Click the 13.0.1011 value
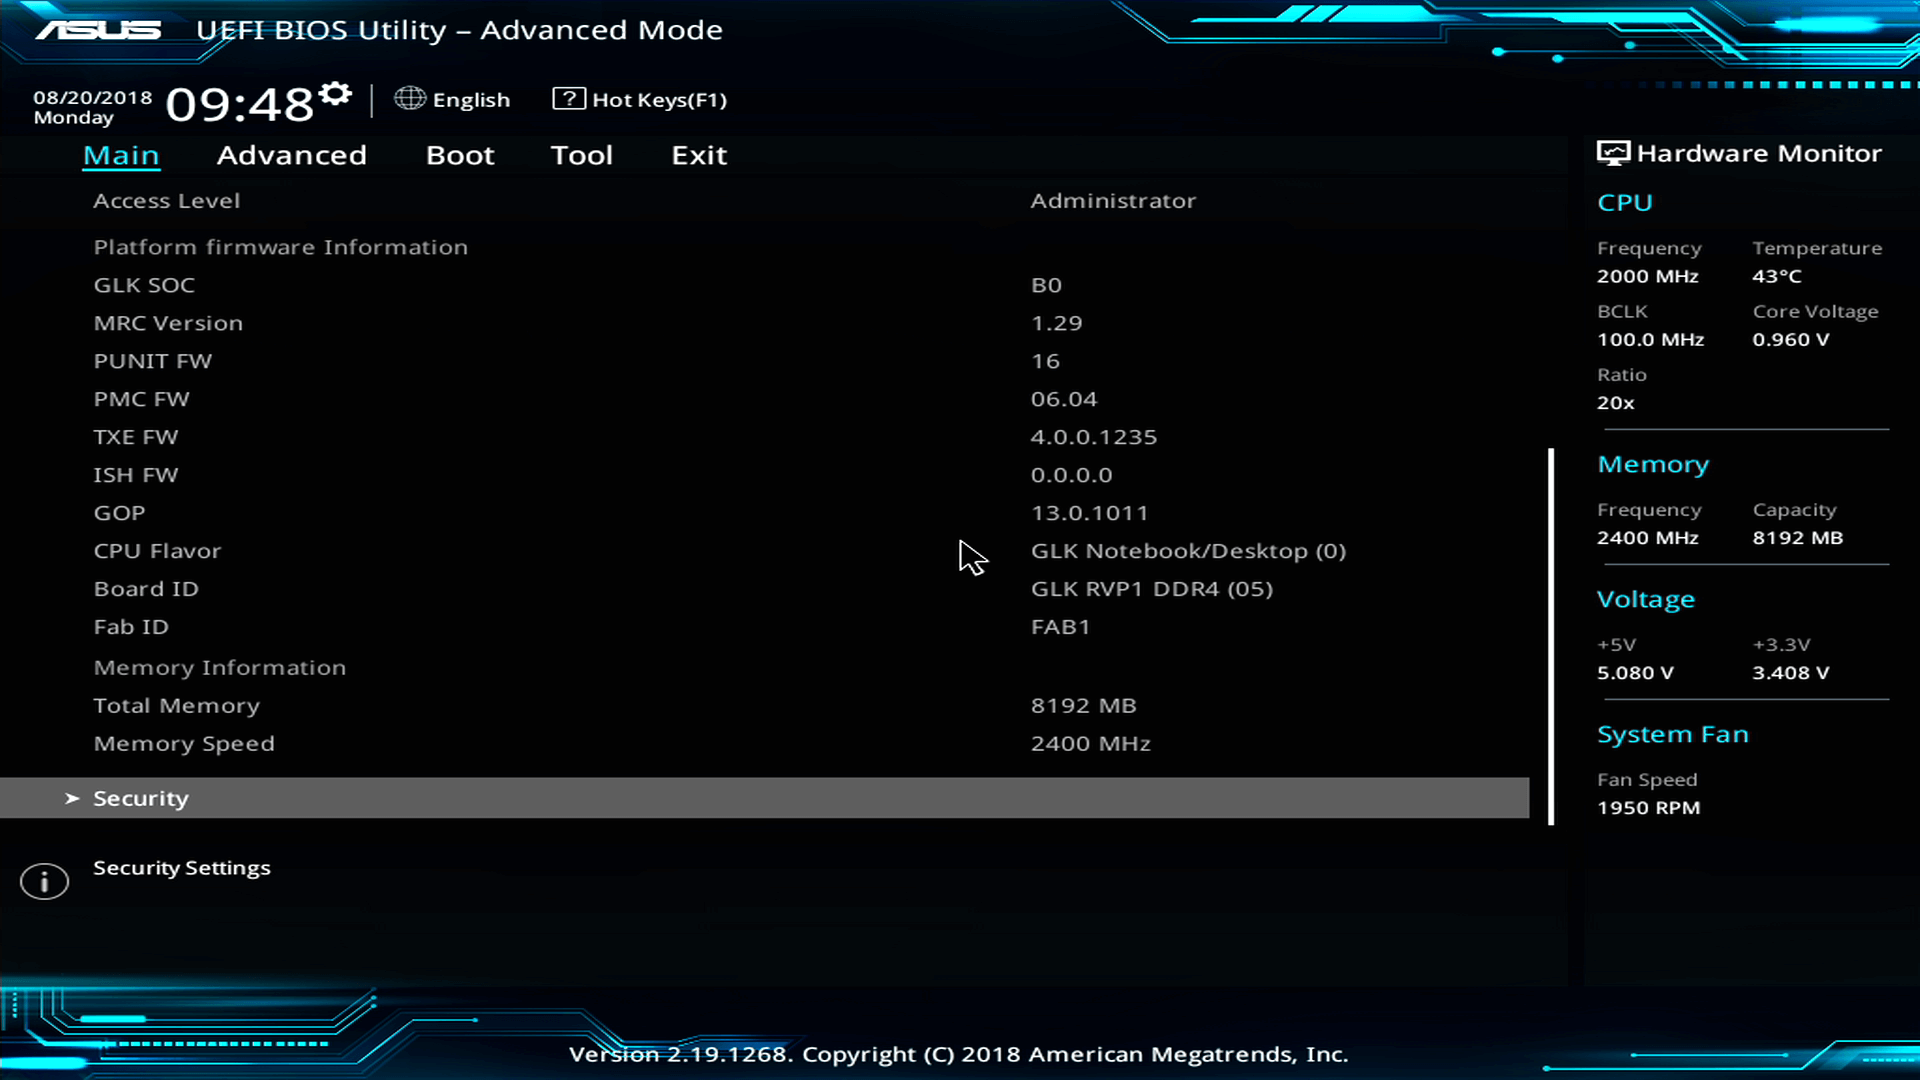Viewport: 1920px width, 1080px height. click(1089, 513)
